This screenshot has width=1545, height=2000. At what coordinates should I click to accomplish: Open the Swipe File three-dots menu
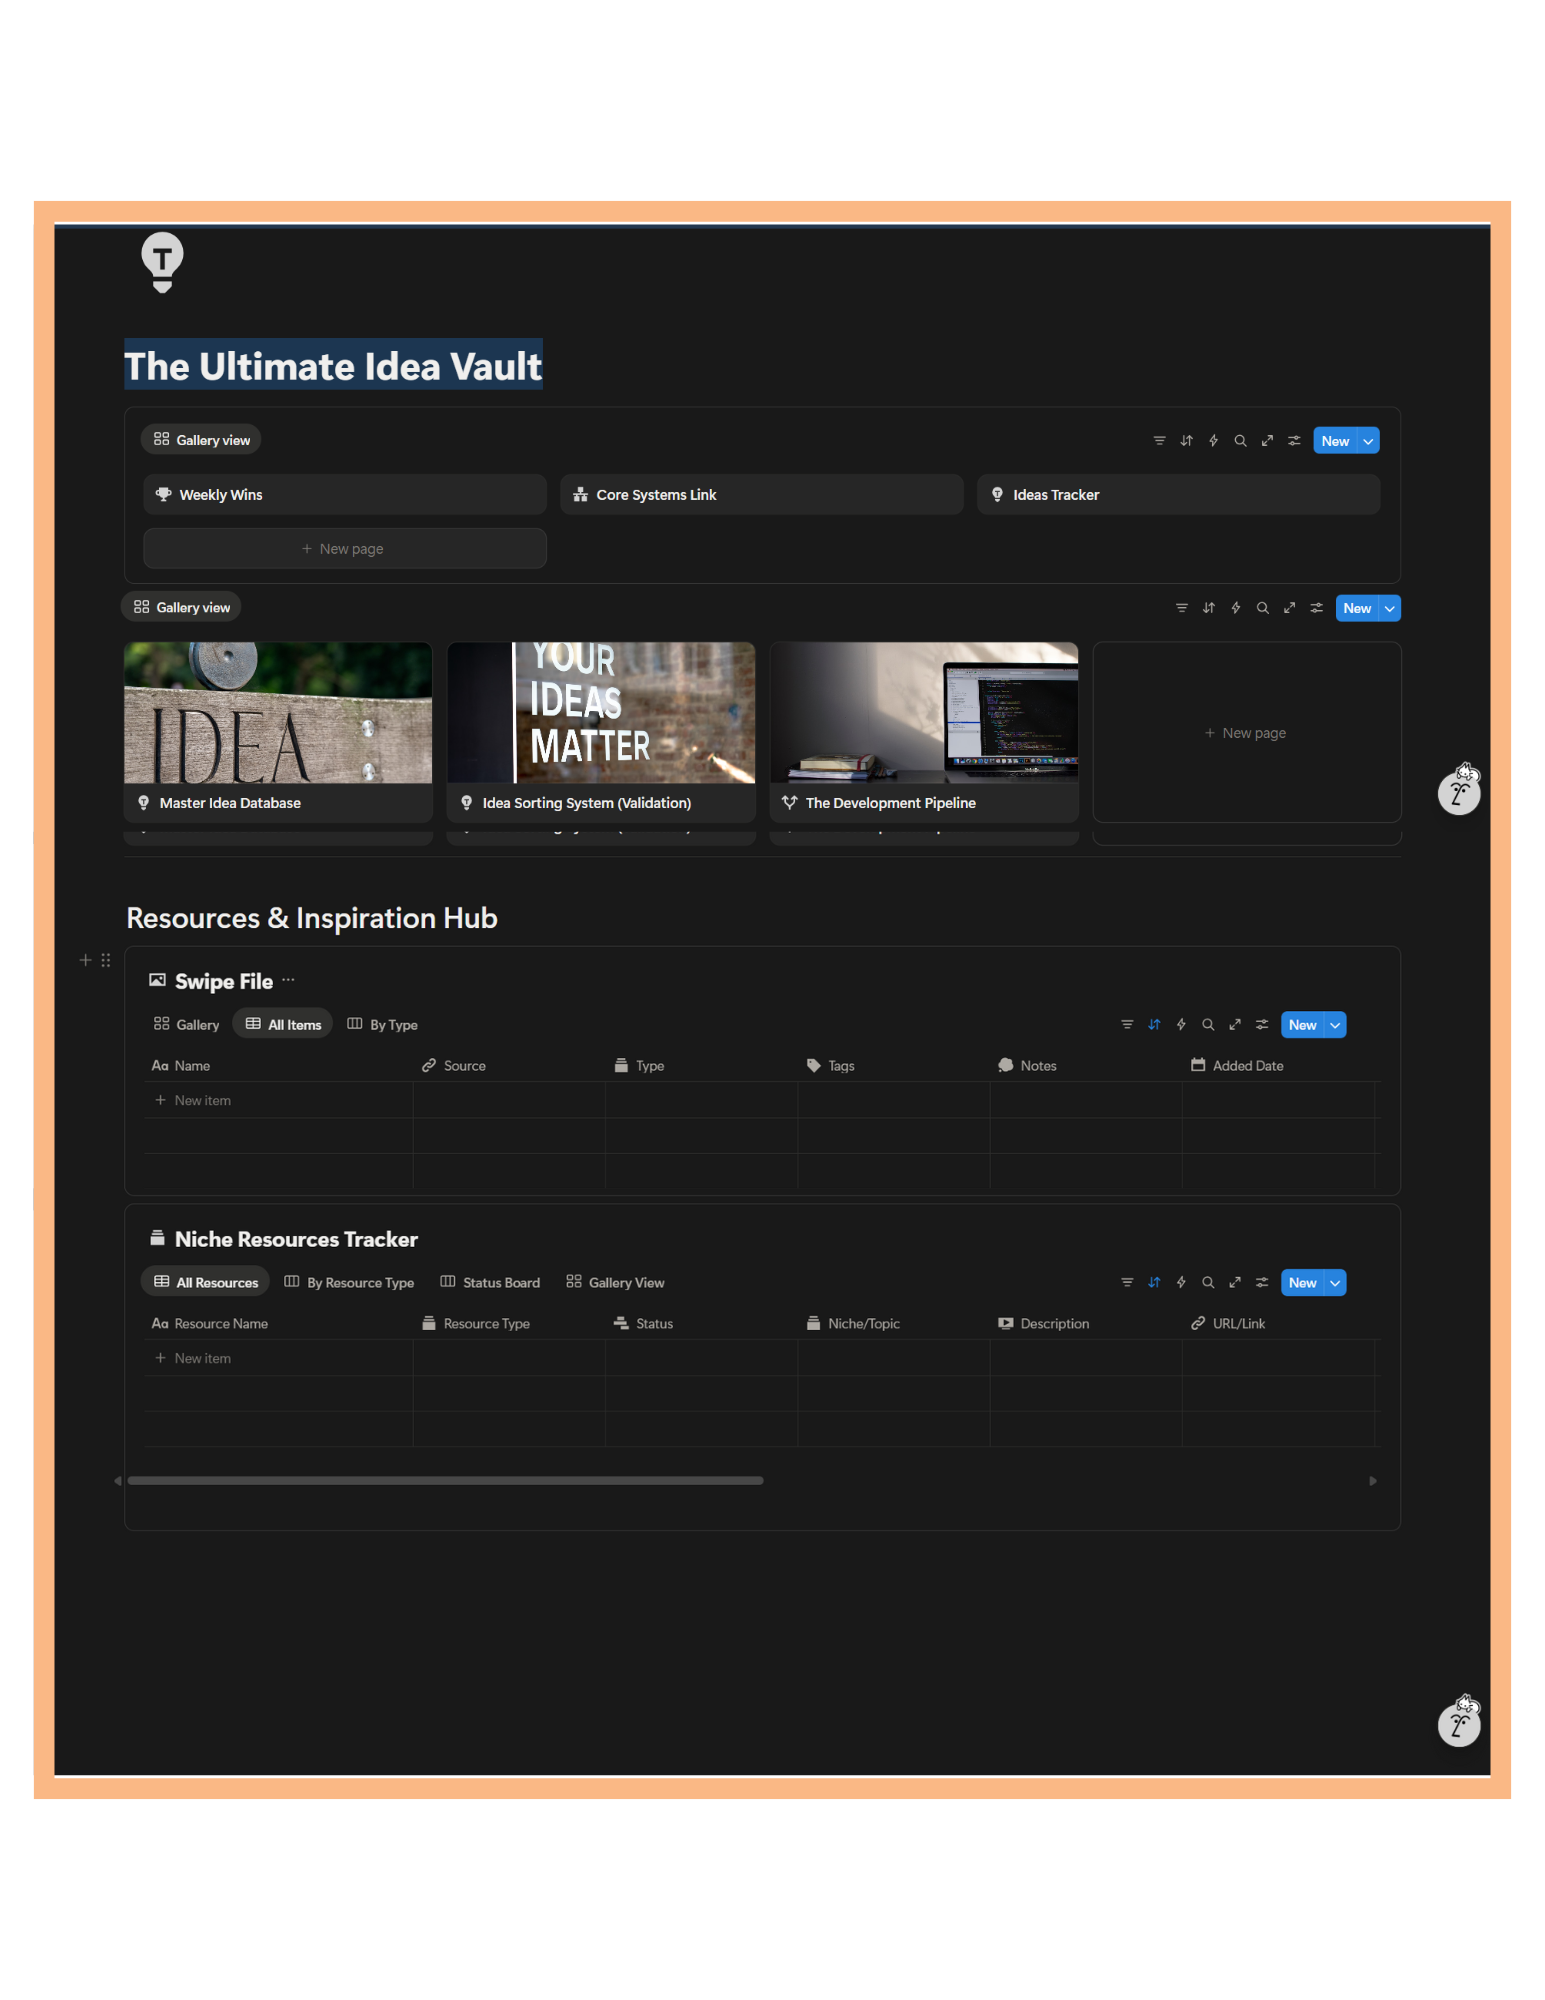pyautogui.click(x=288, y=980)
